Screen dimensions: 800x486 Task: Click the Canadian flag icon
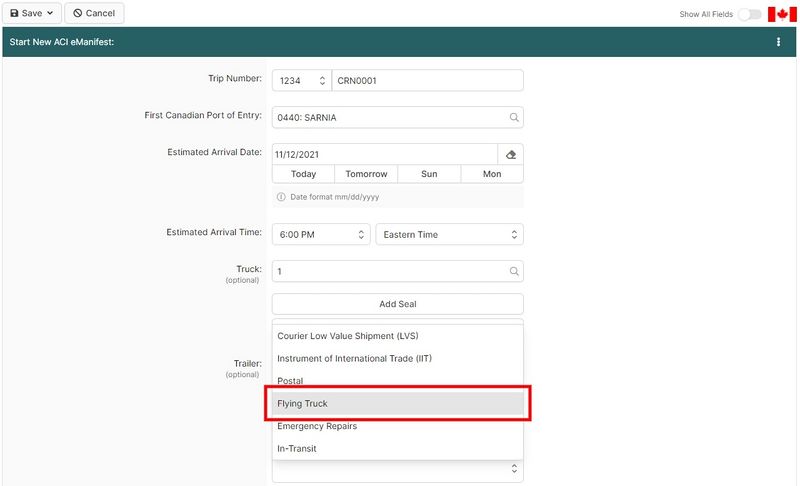tap(781, 14)
